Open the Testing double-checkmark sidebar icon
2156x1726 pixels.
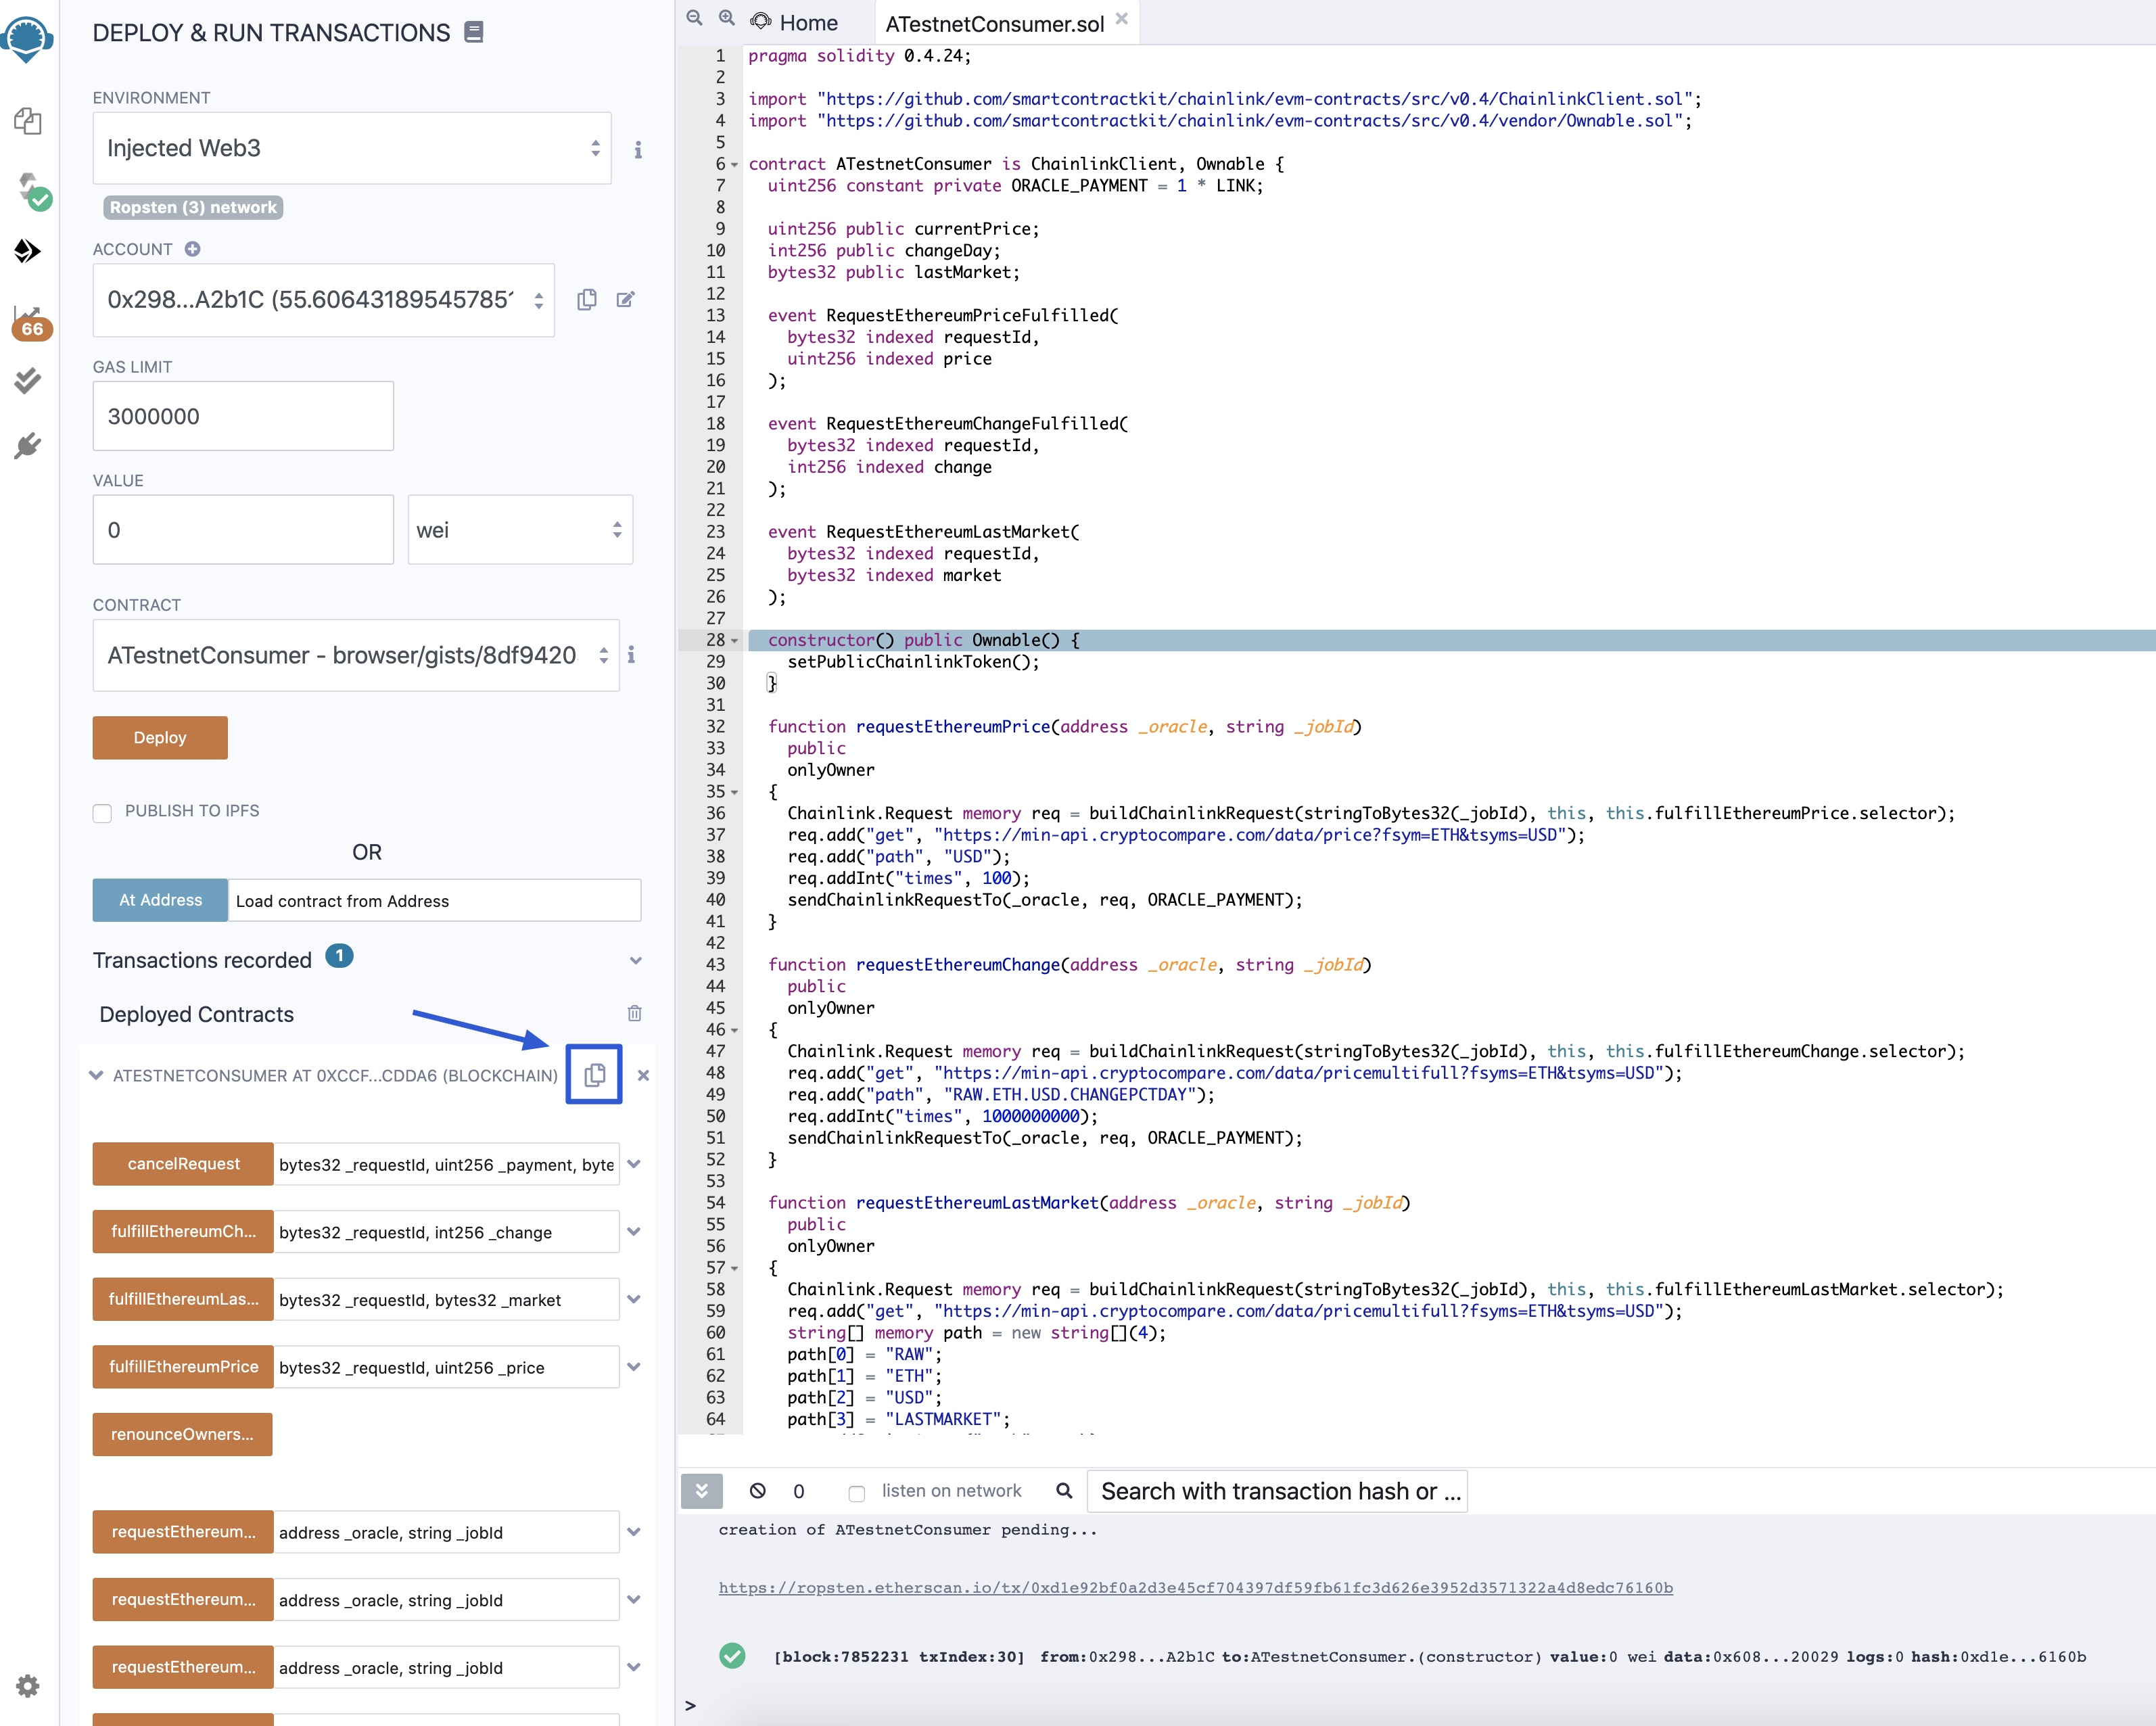point(28,381)
